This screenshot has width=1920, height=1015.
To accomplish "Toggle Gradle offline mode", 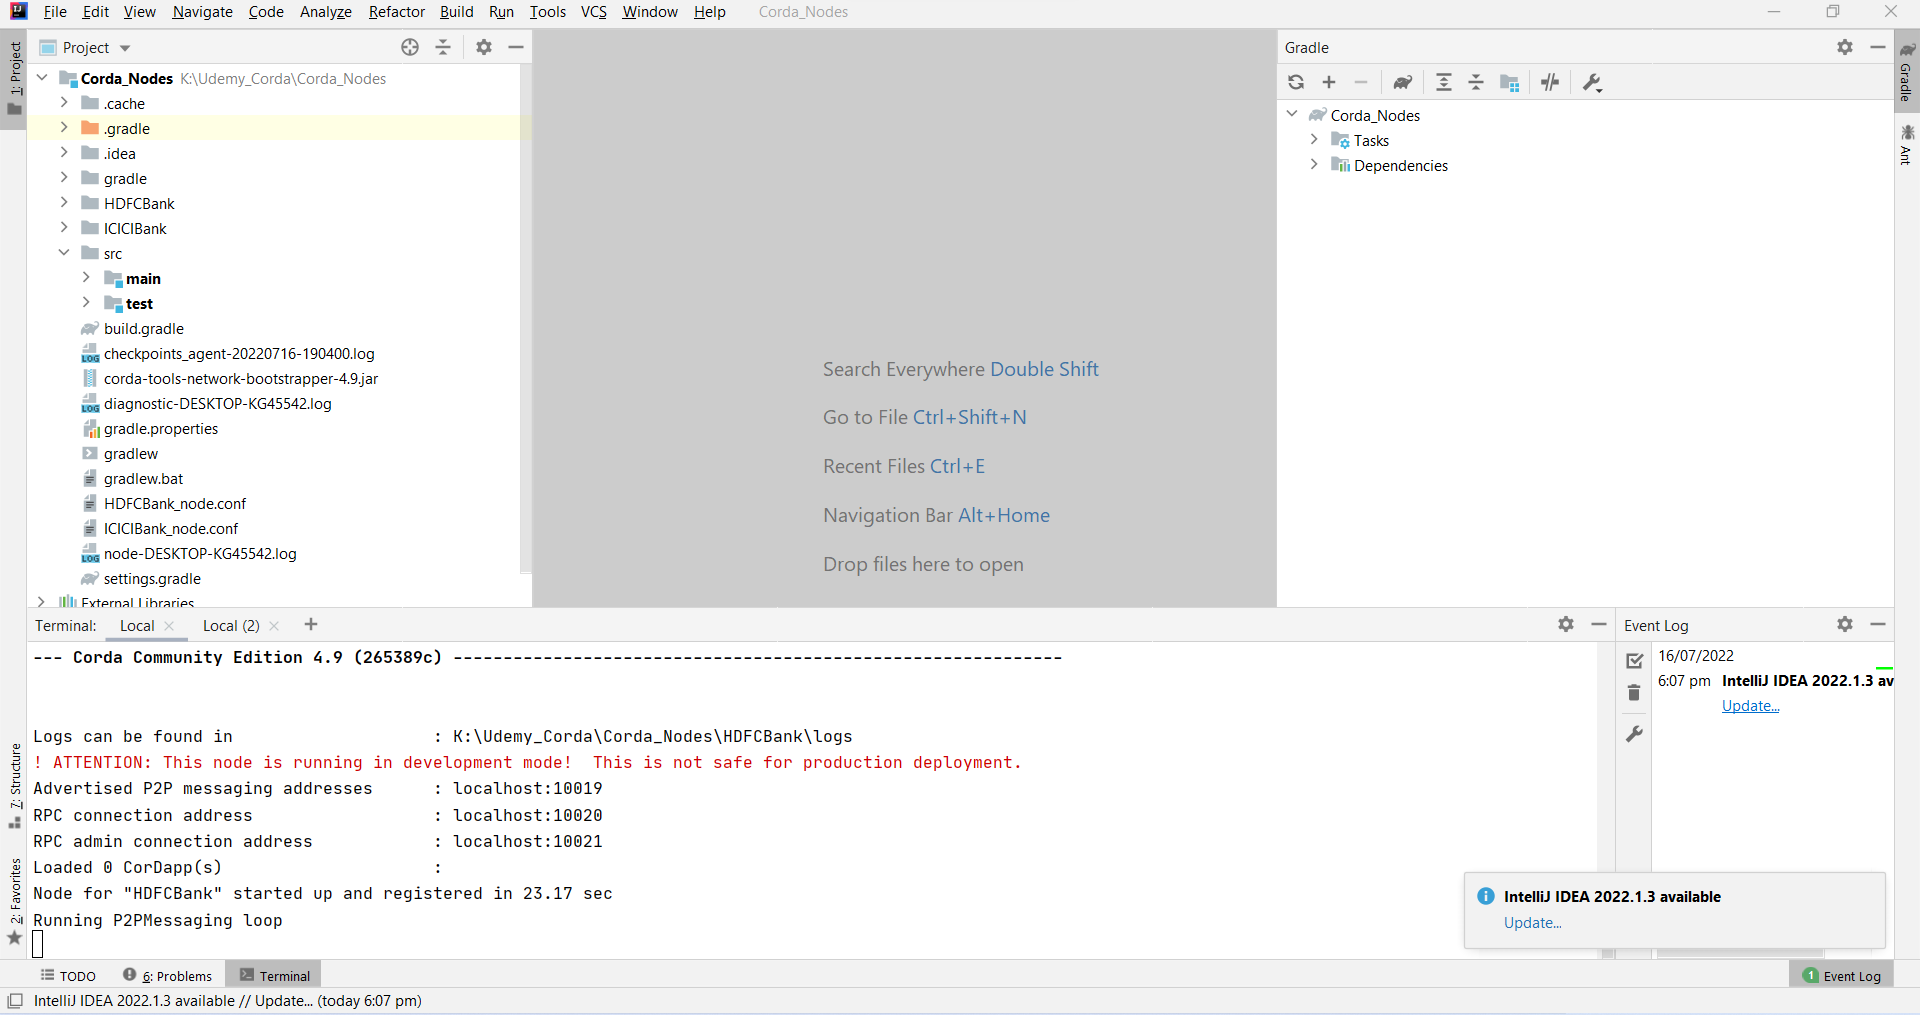I will (1550, 82).
